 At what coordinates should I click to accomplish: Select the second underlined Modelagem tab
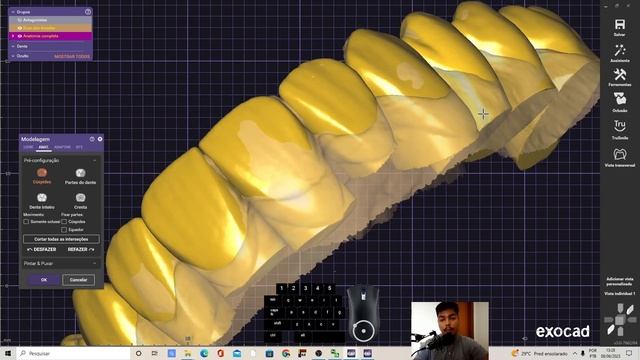(43, 147)
